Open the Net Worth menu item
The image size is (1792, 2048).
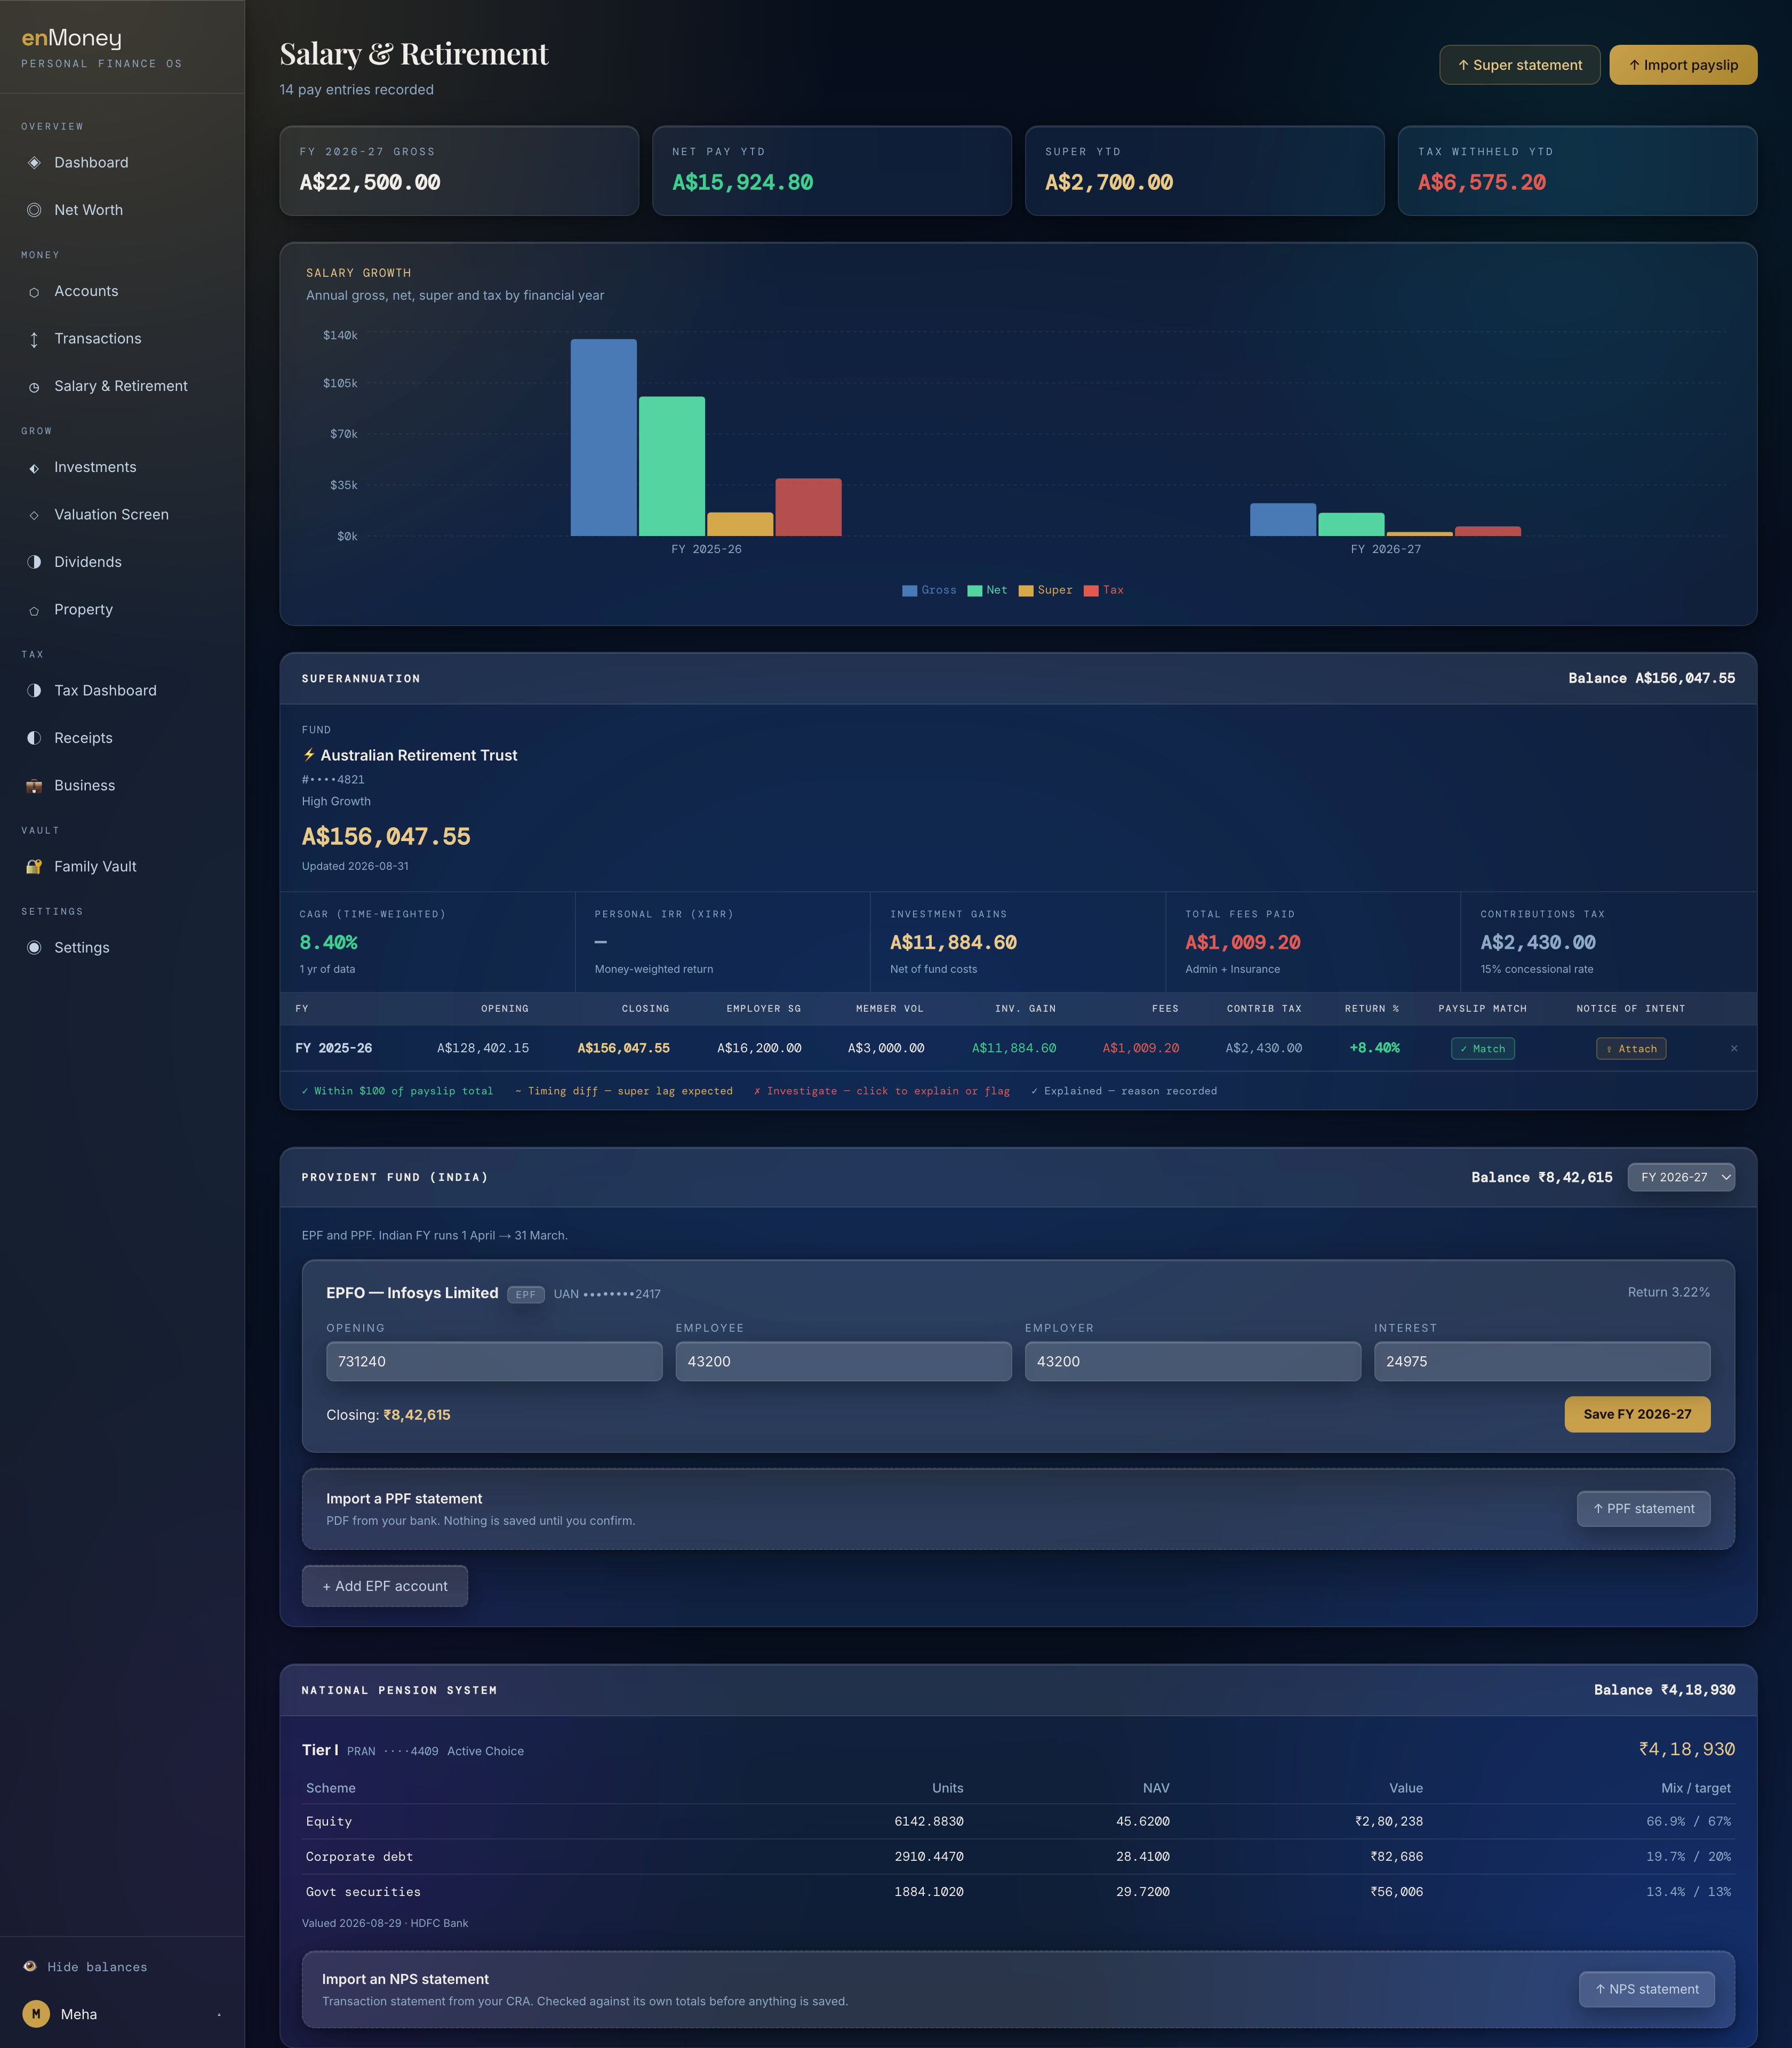pyautogui.click(x=122, y=210)
